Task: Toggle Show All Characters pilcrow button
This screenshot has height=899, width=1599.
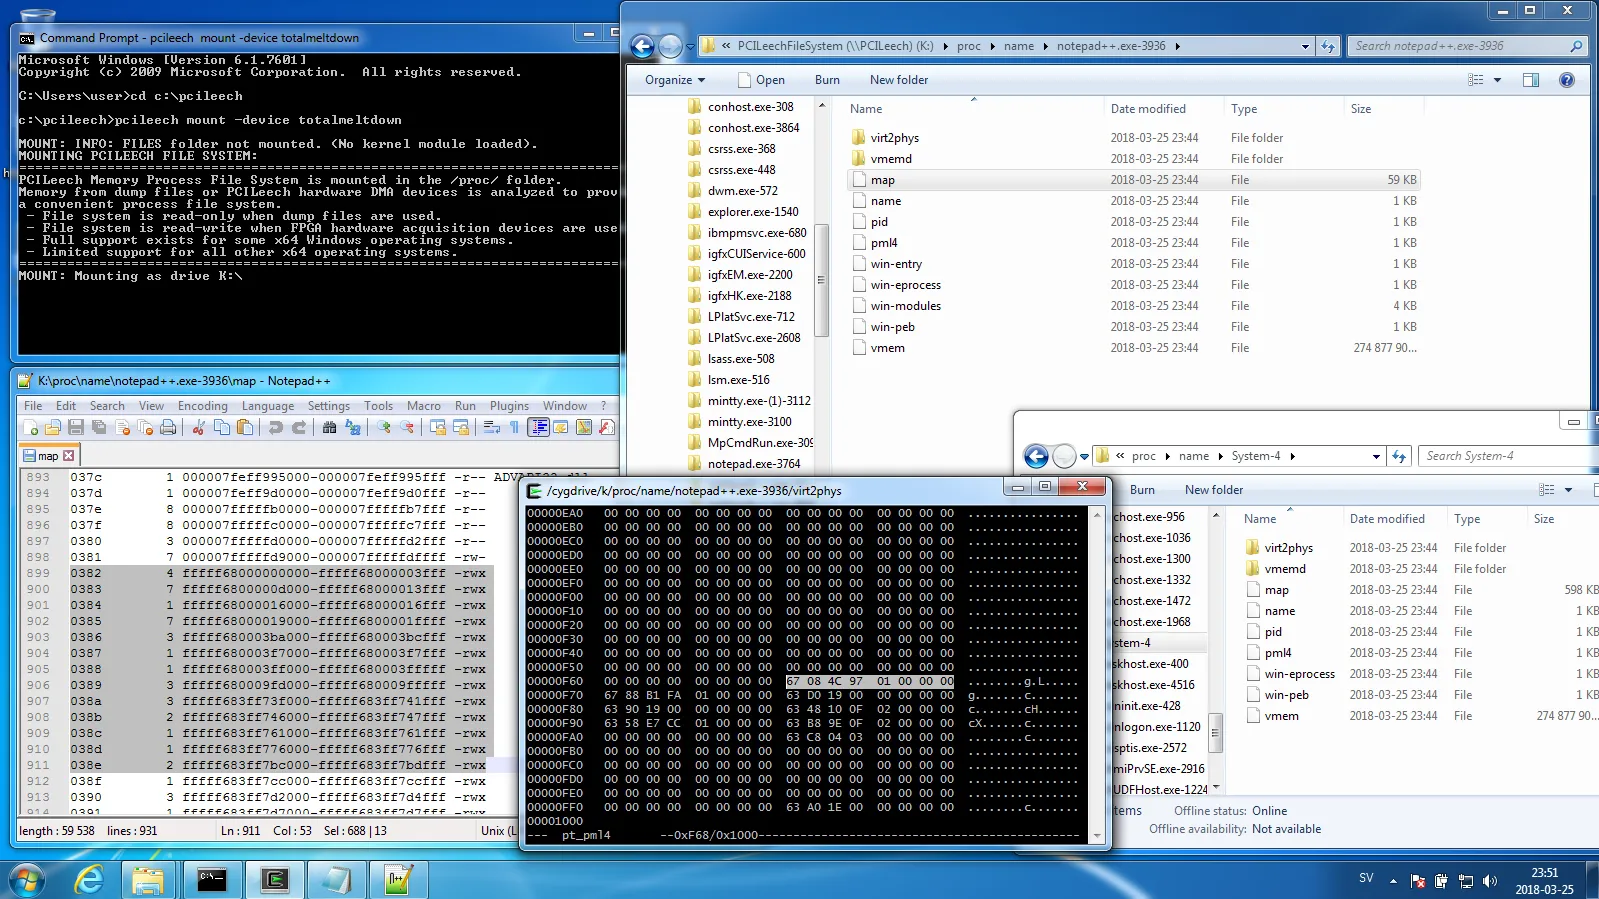Action: coord(514,428)
